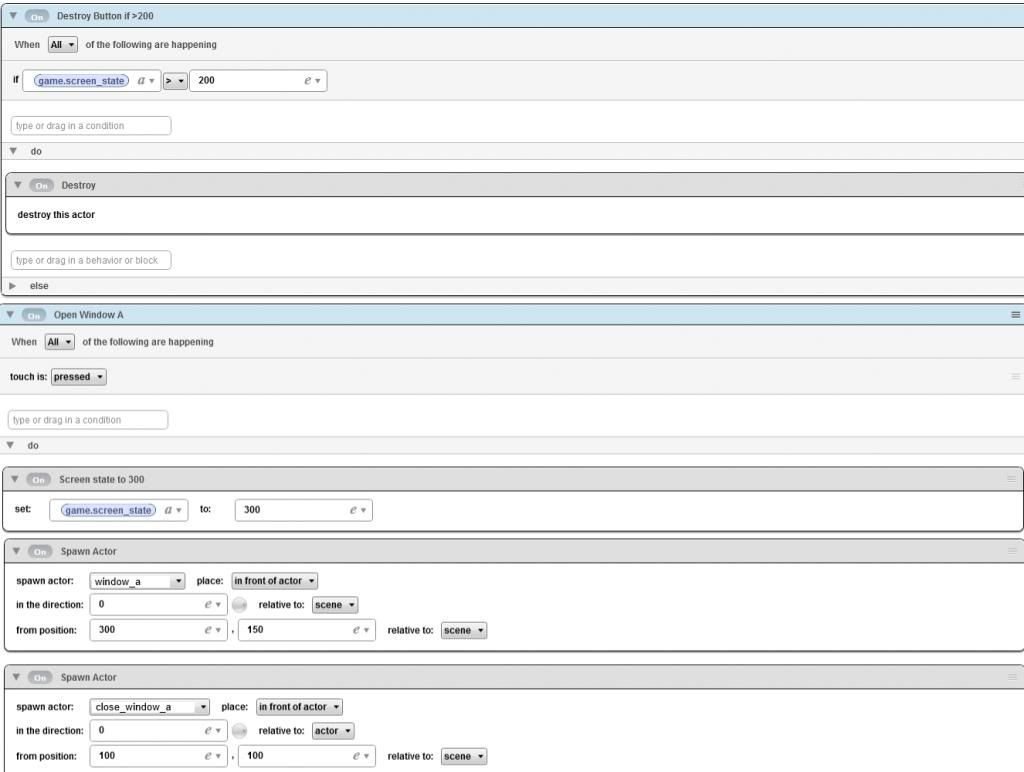Click the game.screen_state token in the if condition
This screenshot has height=772, width=1024.
pyautogui.click(x=81, y=81)
